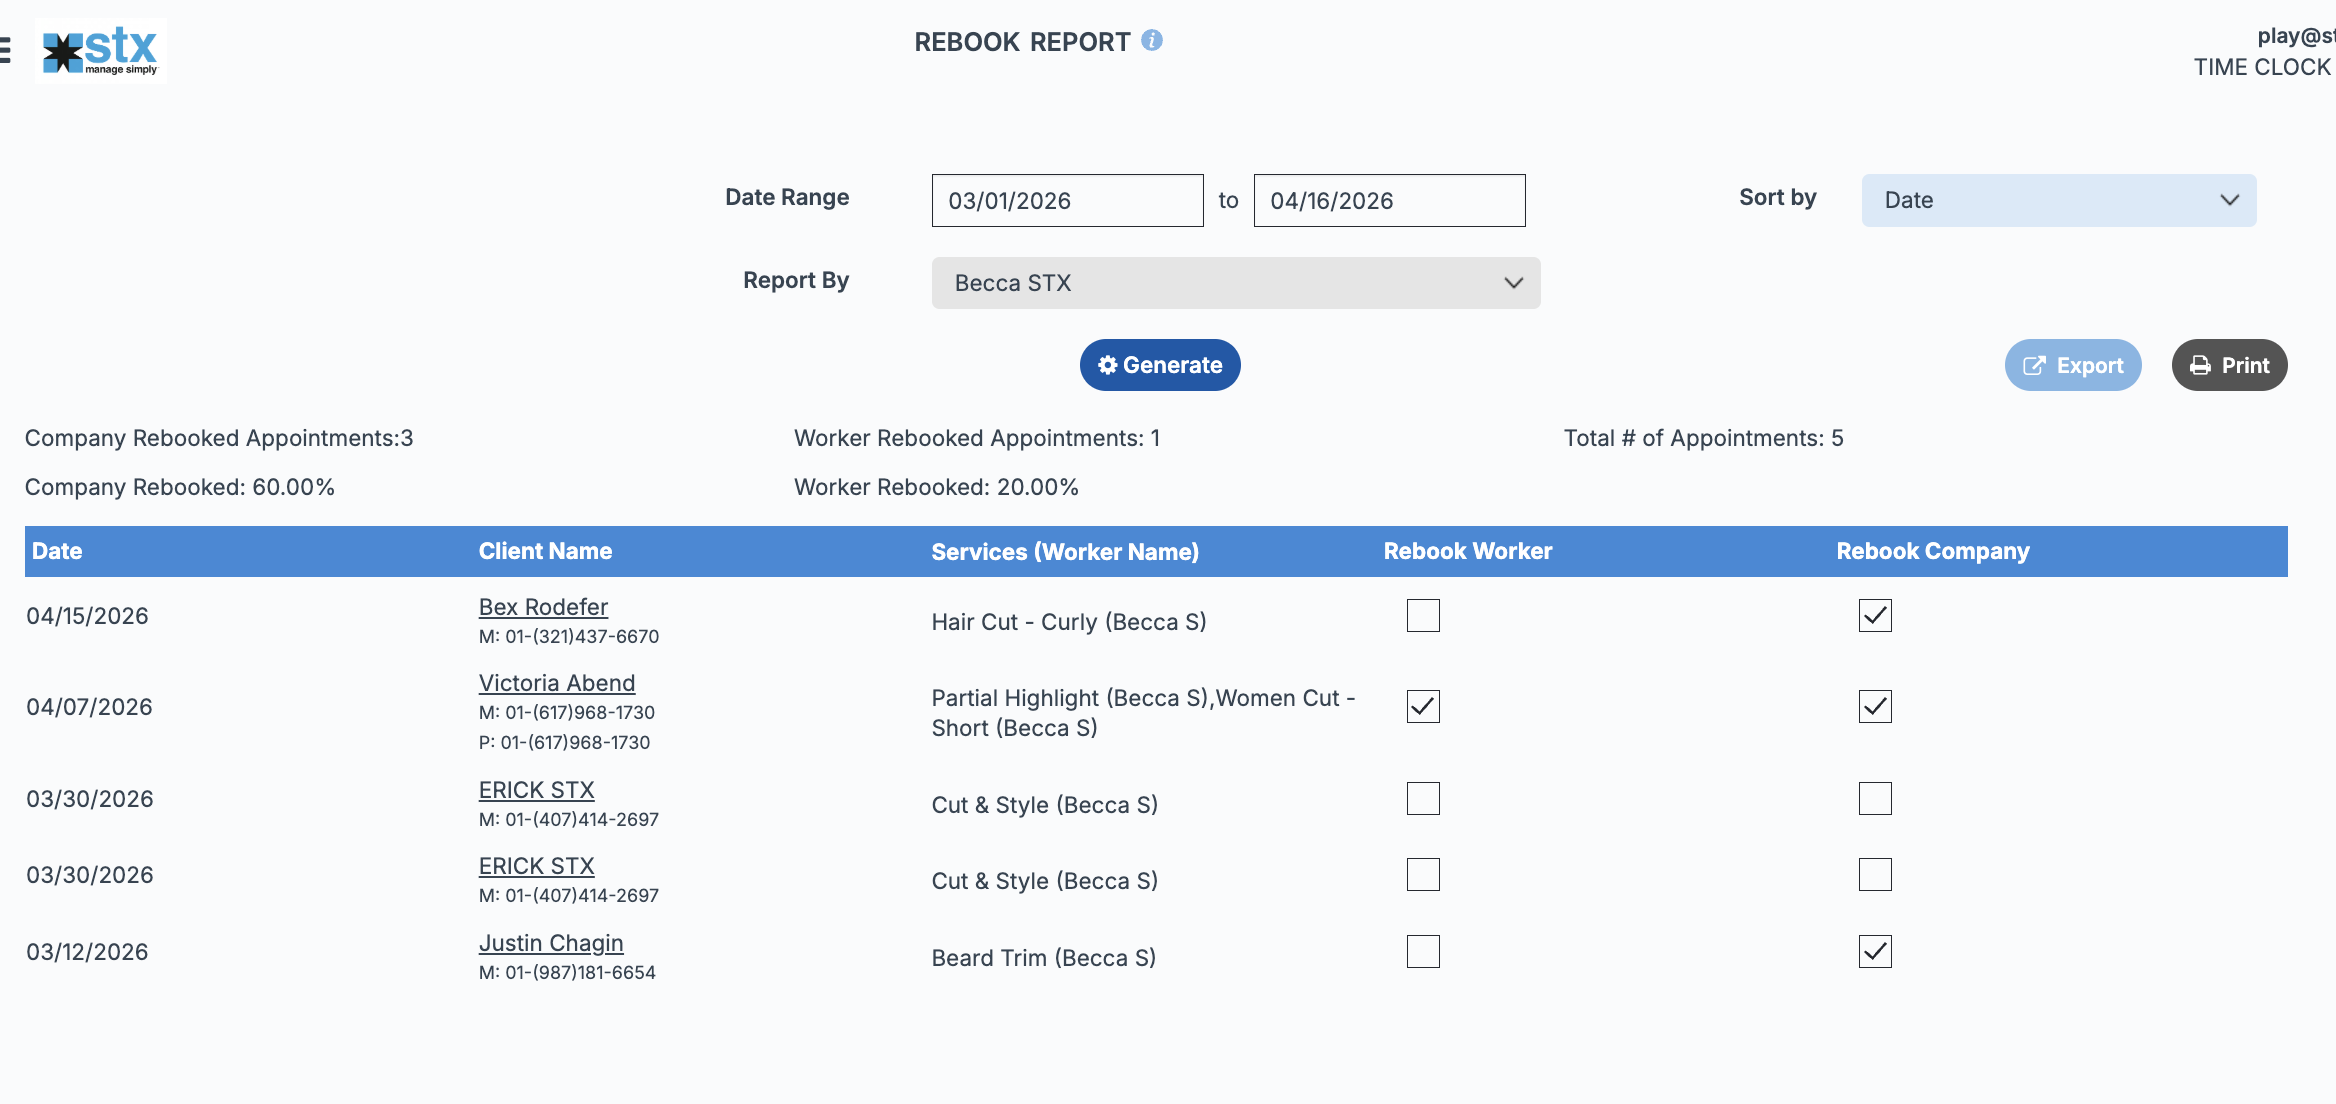Check Rebook Worker for Justin Chagin
The width and height of the screenshot is (2336, 1104).
click(x=1423, y=951)
